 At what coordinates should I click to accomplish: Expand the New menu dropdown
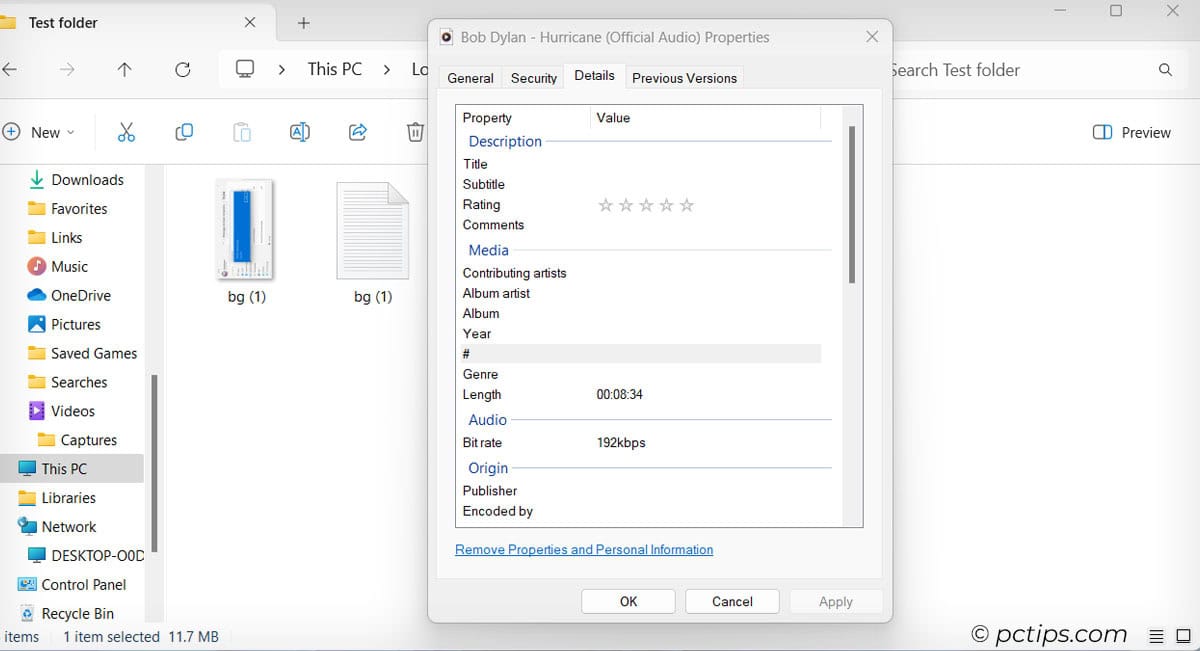[42, 131]
